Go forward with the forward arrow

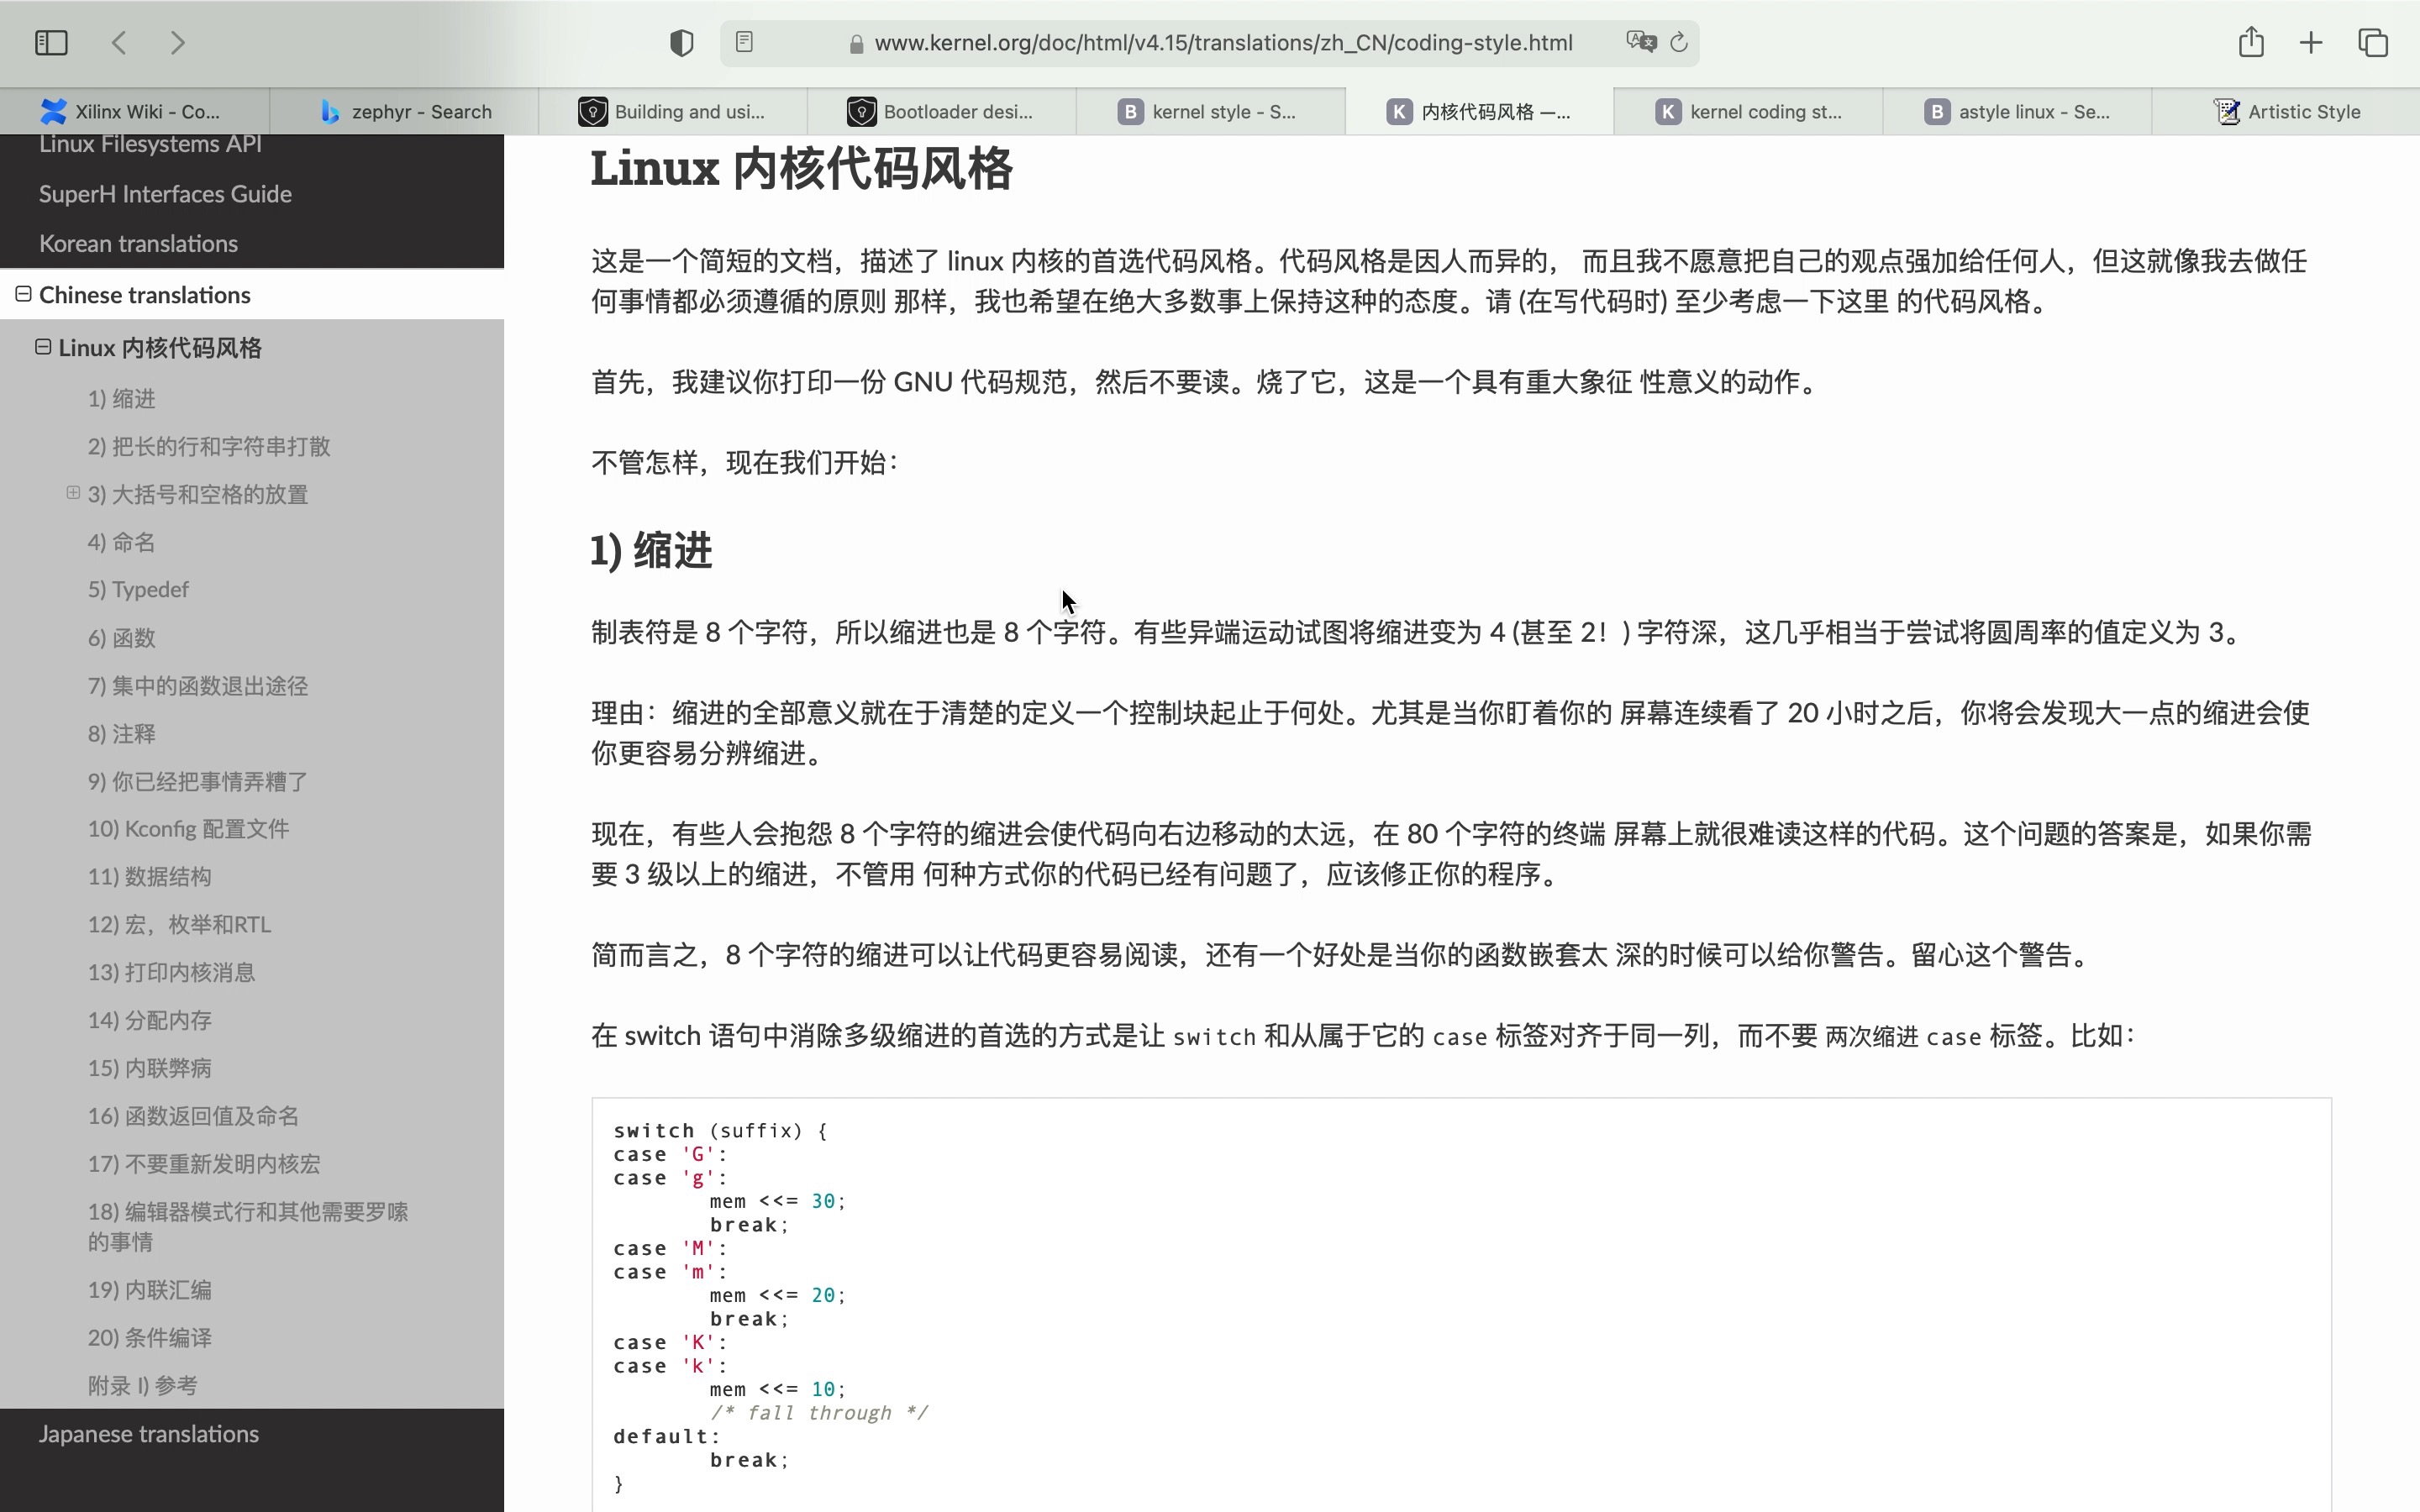tap(178, 43)
